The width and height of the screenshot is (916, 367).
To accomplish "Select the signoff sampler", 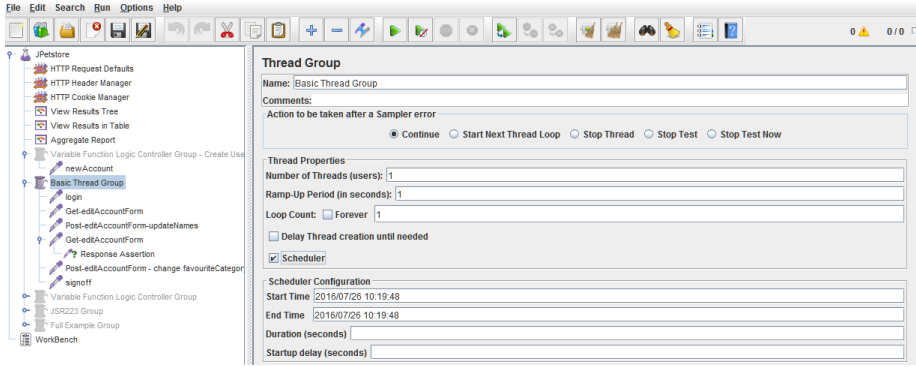I will pyautogui.click(x=78, y=282).
